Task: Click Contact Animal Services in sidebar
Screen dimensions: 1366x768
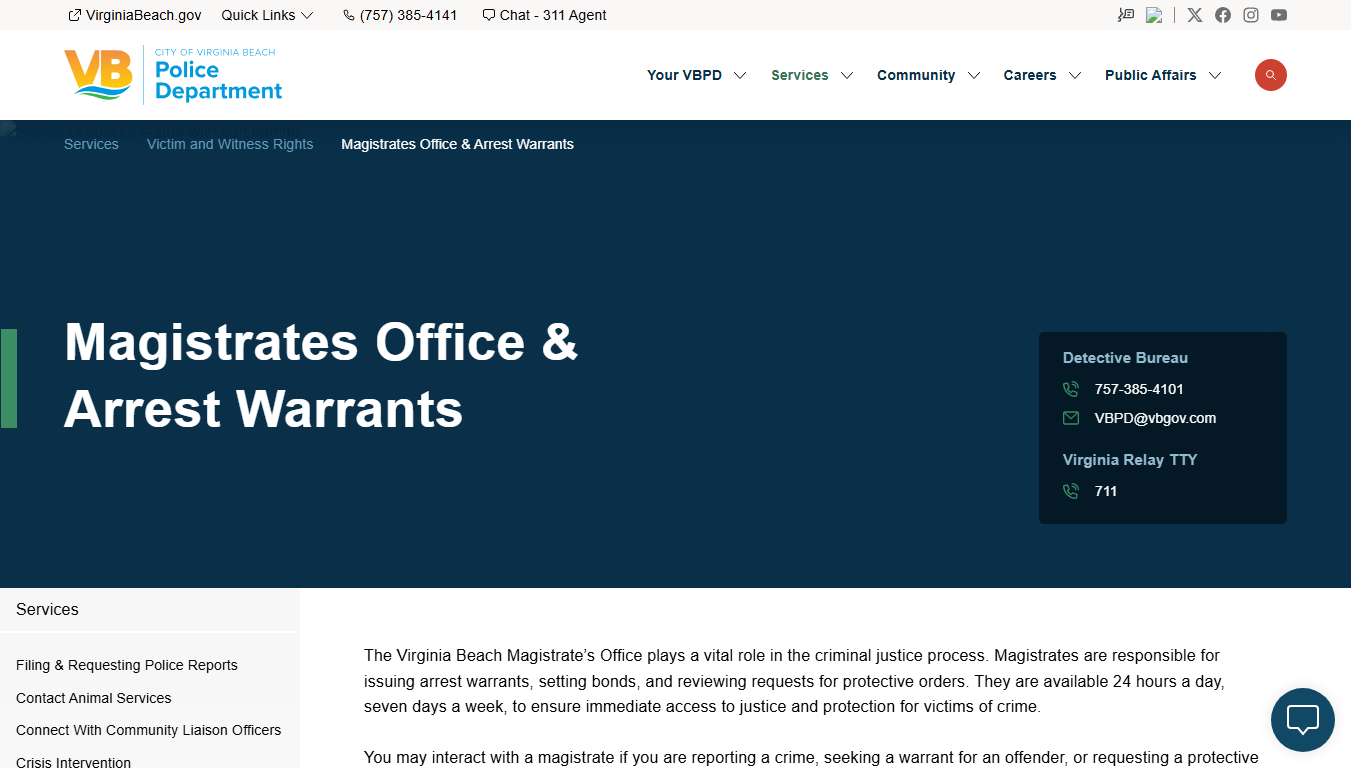Action: (x=93, y=698)
